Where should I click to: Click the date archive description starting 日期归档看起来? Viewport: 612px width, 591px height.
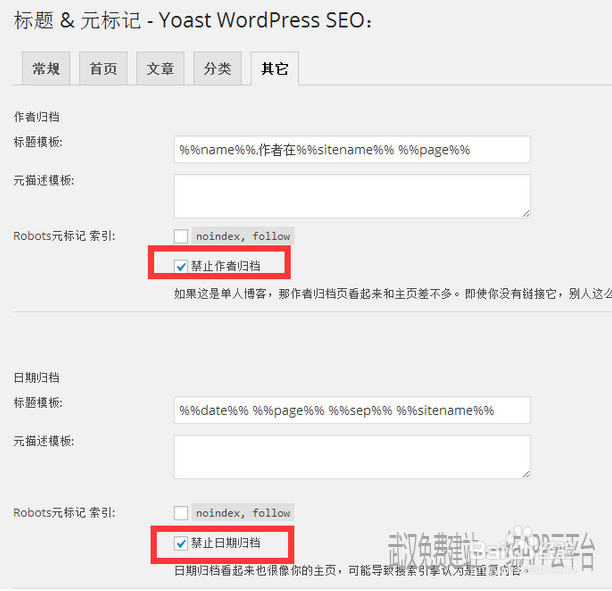tap(351, 571)
